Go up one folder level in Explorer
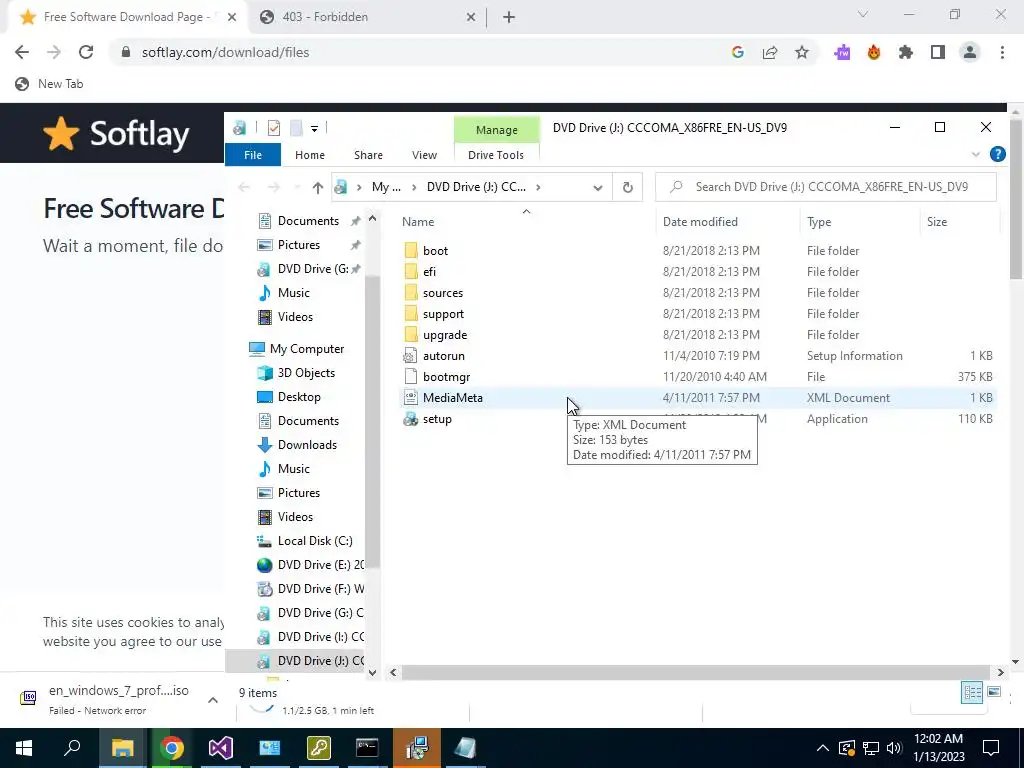The width and height of the screenshot is (1024, 768). (317, 187)
